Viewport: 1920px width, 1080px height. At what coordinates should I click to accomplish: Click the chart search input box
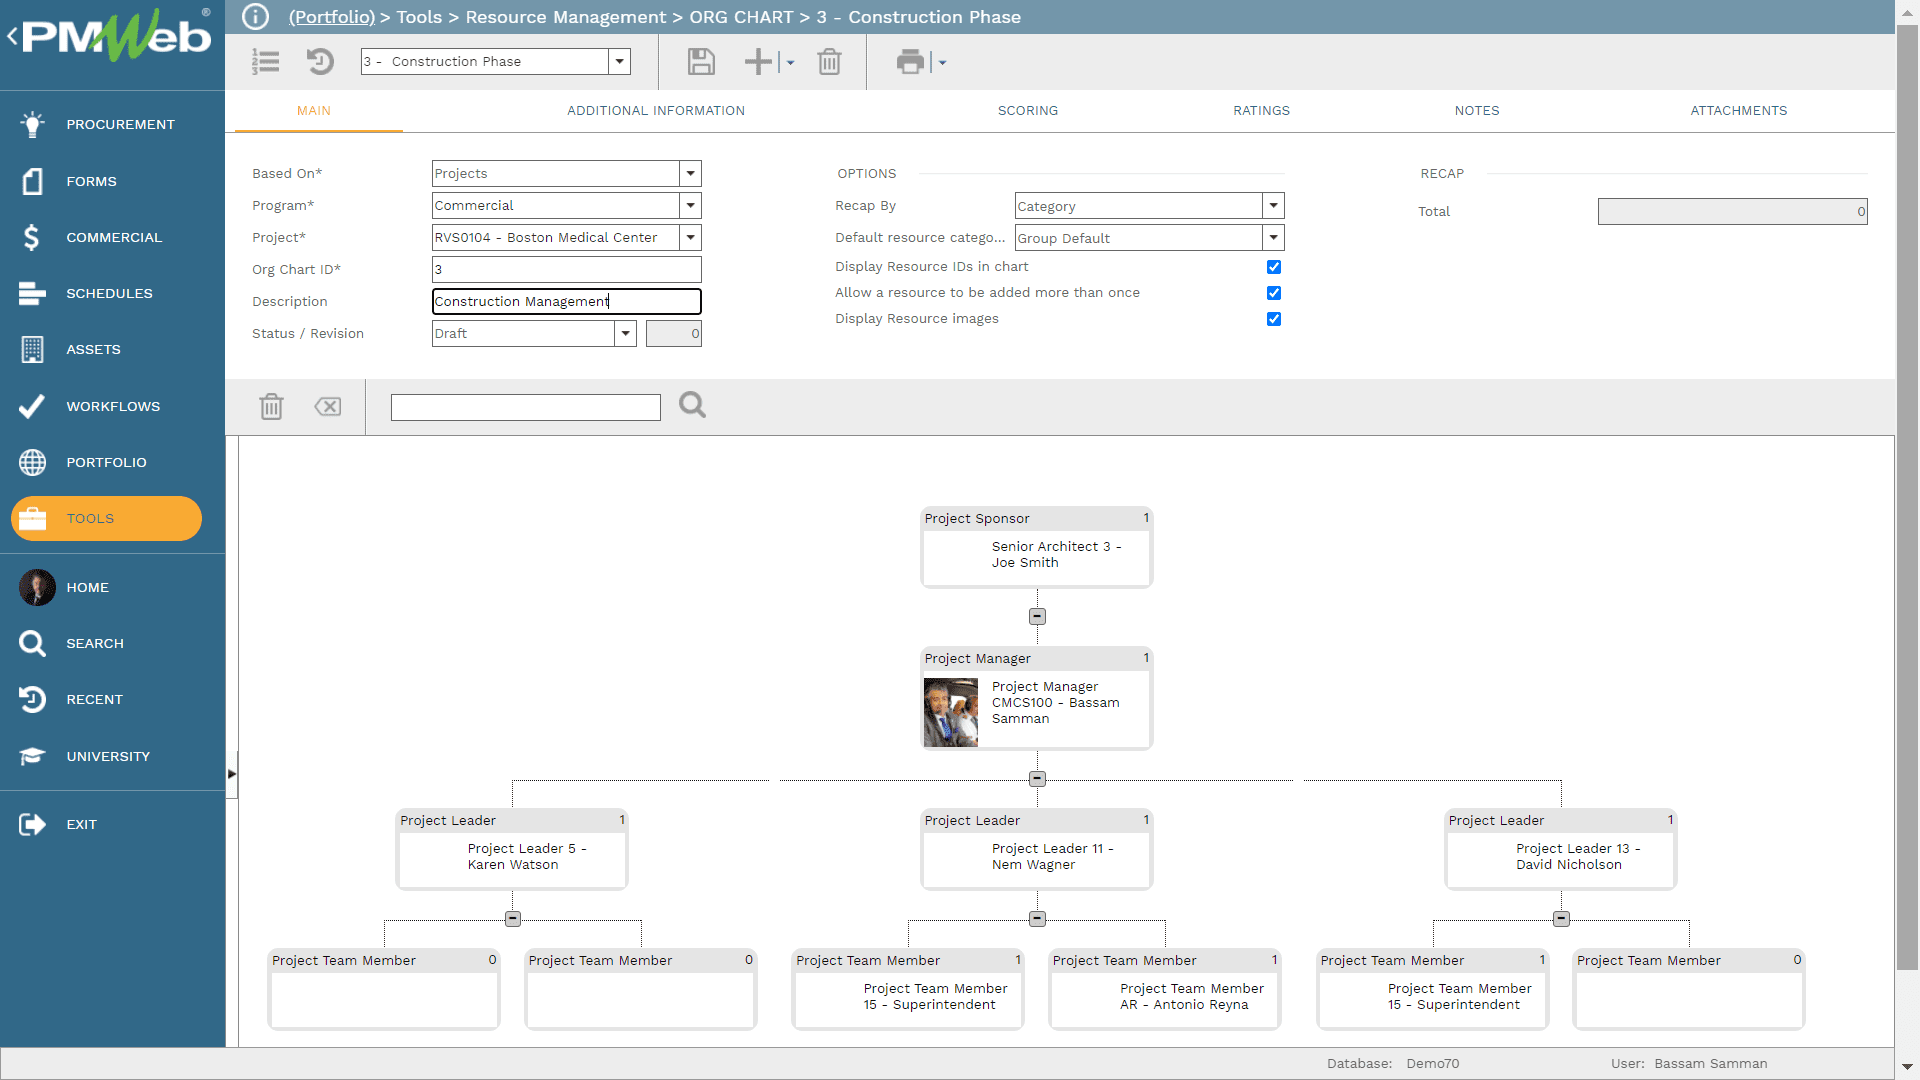point(525,407)
